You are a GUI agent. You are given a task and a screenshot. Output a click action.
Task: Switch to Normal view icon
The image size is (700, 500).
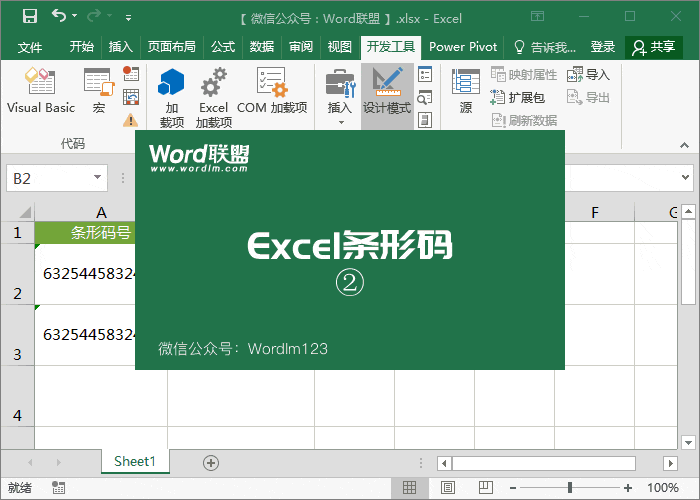[x=409, y=488]
